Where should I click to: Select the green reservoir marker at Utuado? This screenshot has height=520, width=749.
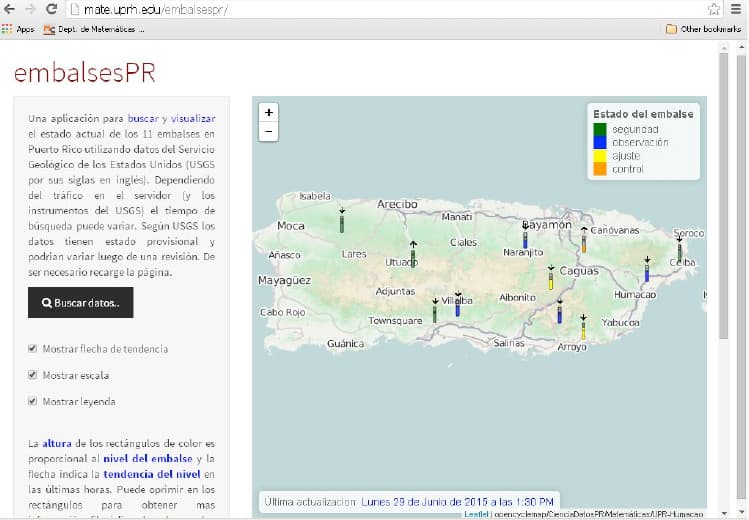(x=413, y=258)
